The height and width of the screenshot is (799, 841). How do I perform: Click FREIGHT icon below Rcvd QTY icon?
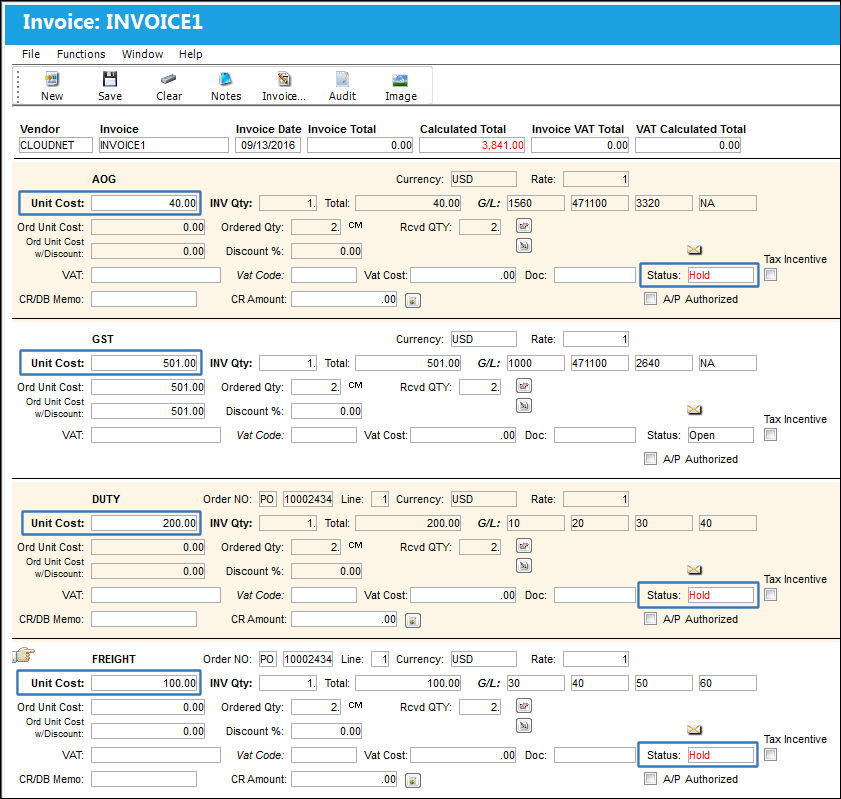point(524,726)
